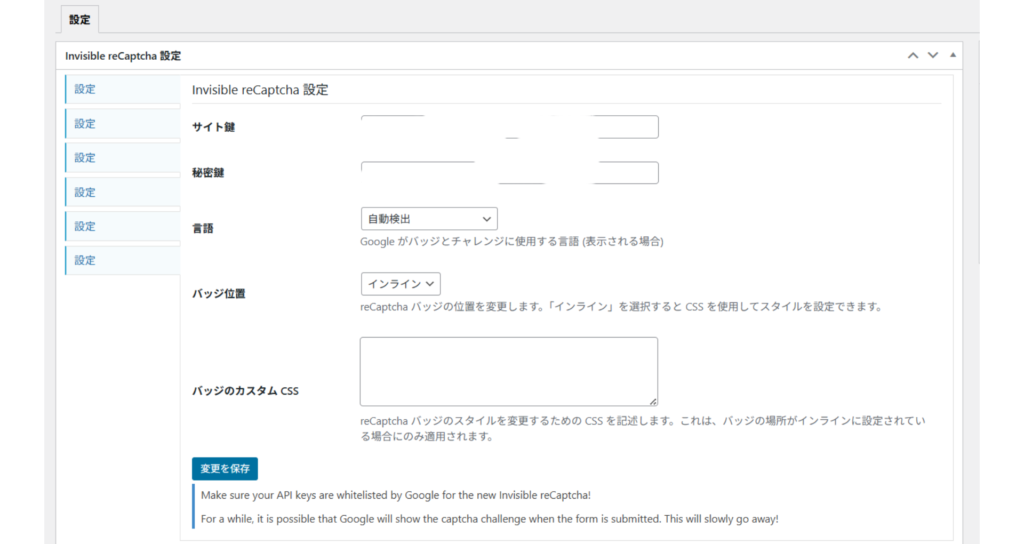Click the move panel up arrow icon
This screenshot has width=1024, height=544.
pos(912,56)
